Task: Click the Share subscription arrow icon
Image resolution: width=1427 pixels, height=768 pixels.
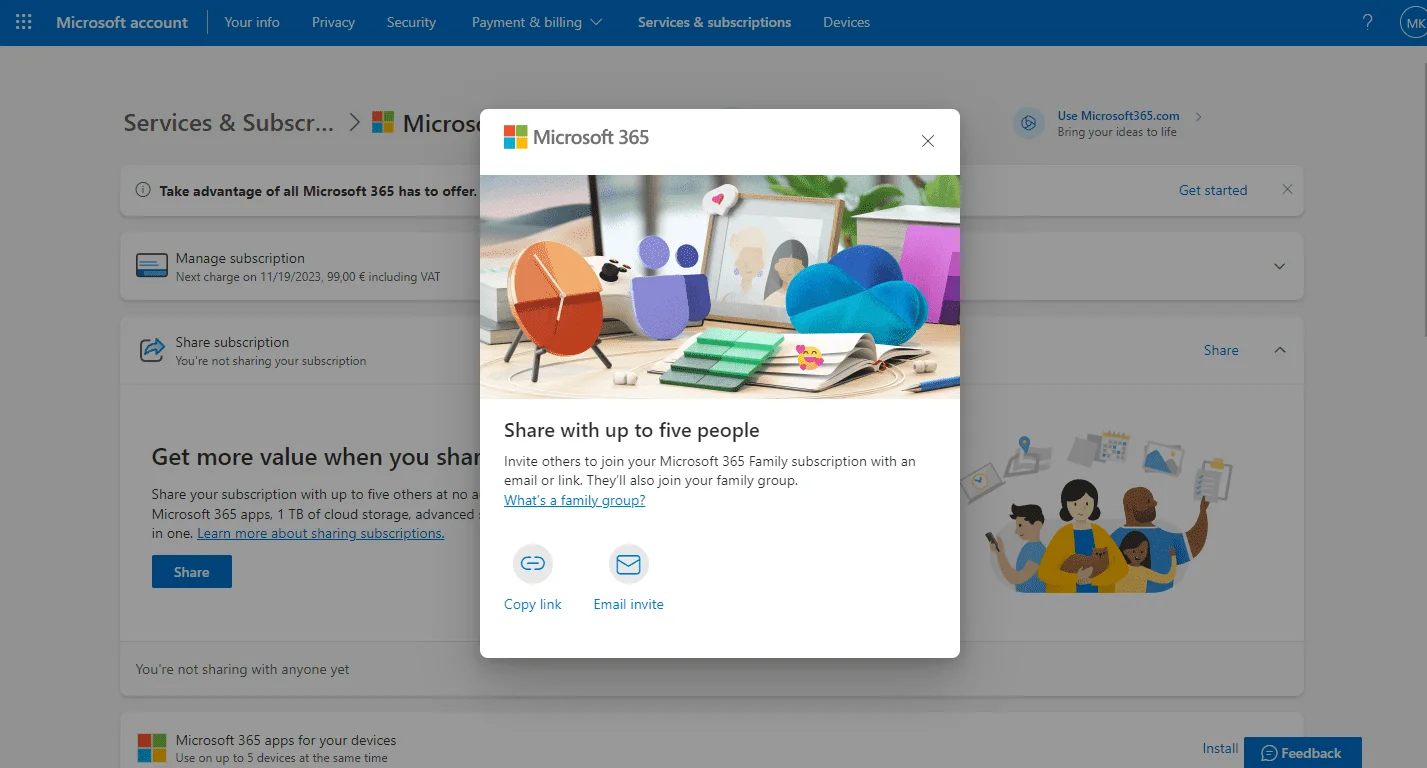Action: pyautogui.click(x=152, y=350)
